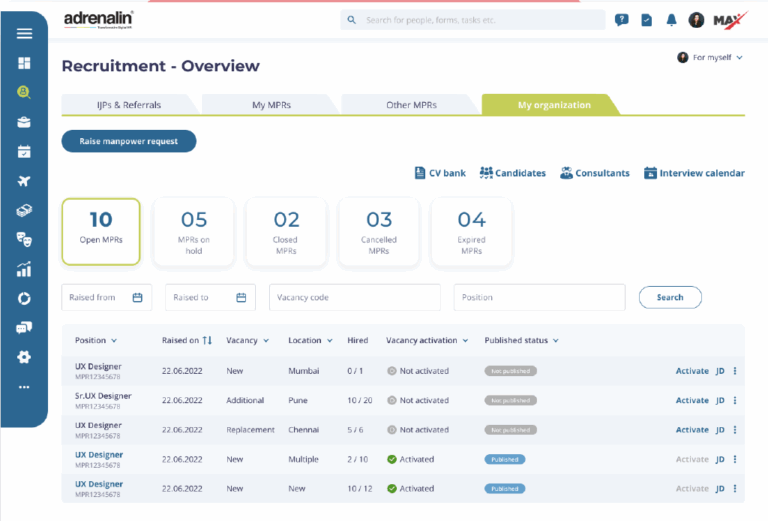Open the help question-mark chat icon
The height and width of the screenshot is (521, 768).
[621, 20]
